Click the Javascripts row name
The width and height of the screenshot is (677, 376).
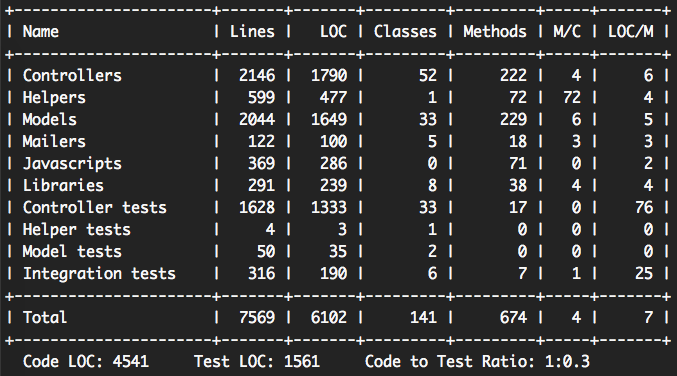coord(72,164)
